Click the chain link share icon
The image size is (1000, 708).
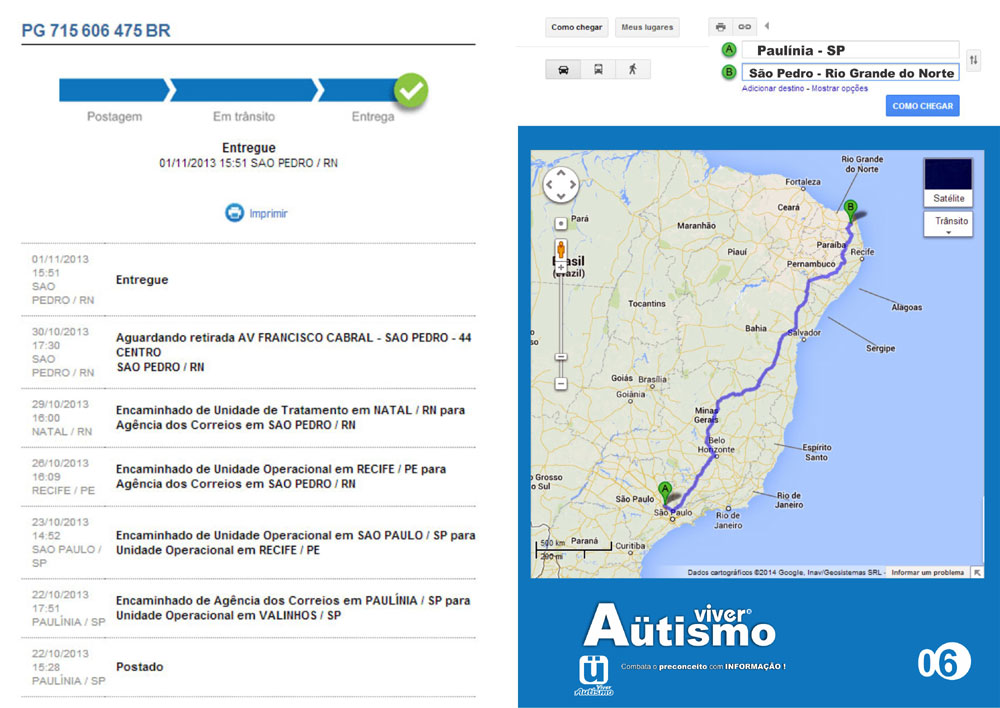[x=744, y=27]
